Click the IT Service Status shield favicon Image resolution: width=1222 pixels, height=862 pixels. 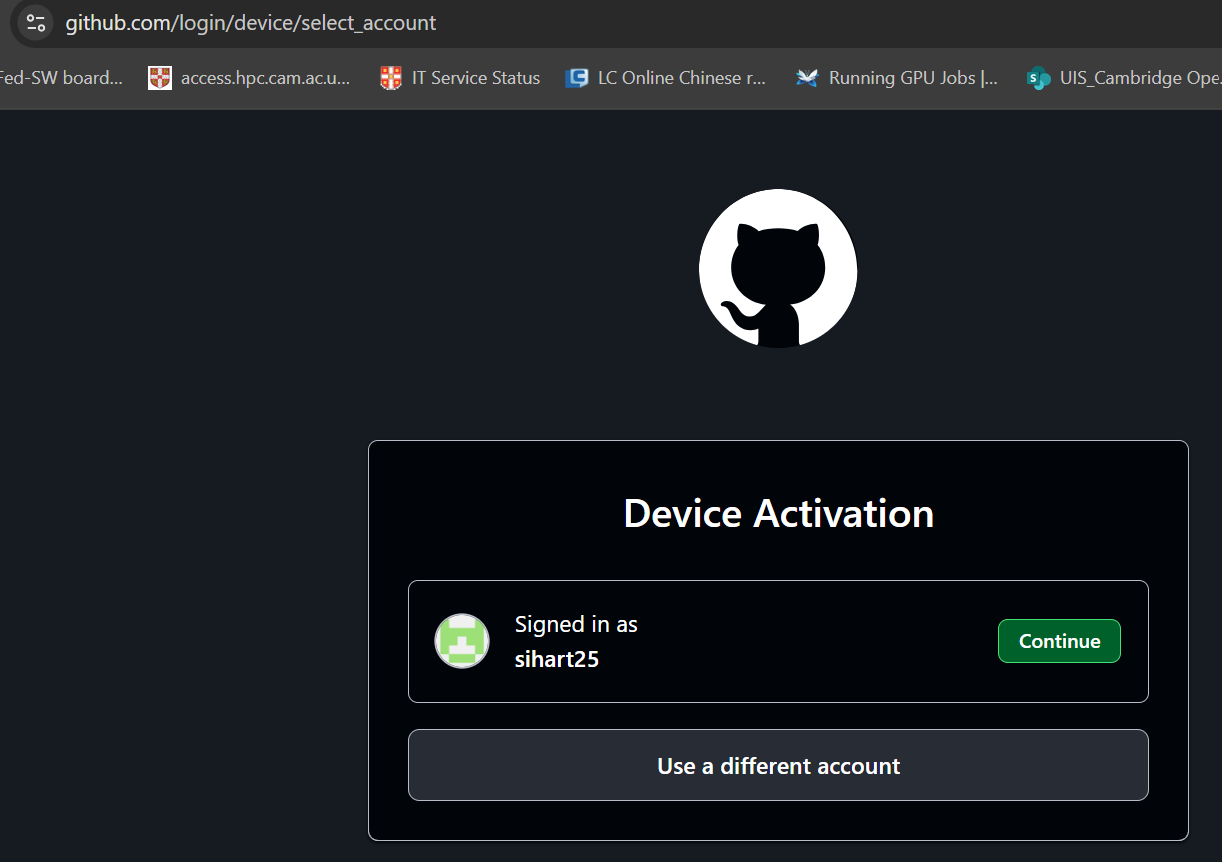pyautogui.click(x=391, y=78)
